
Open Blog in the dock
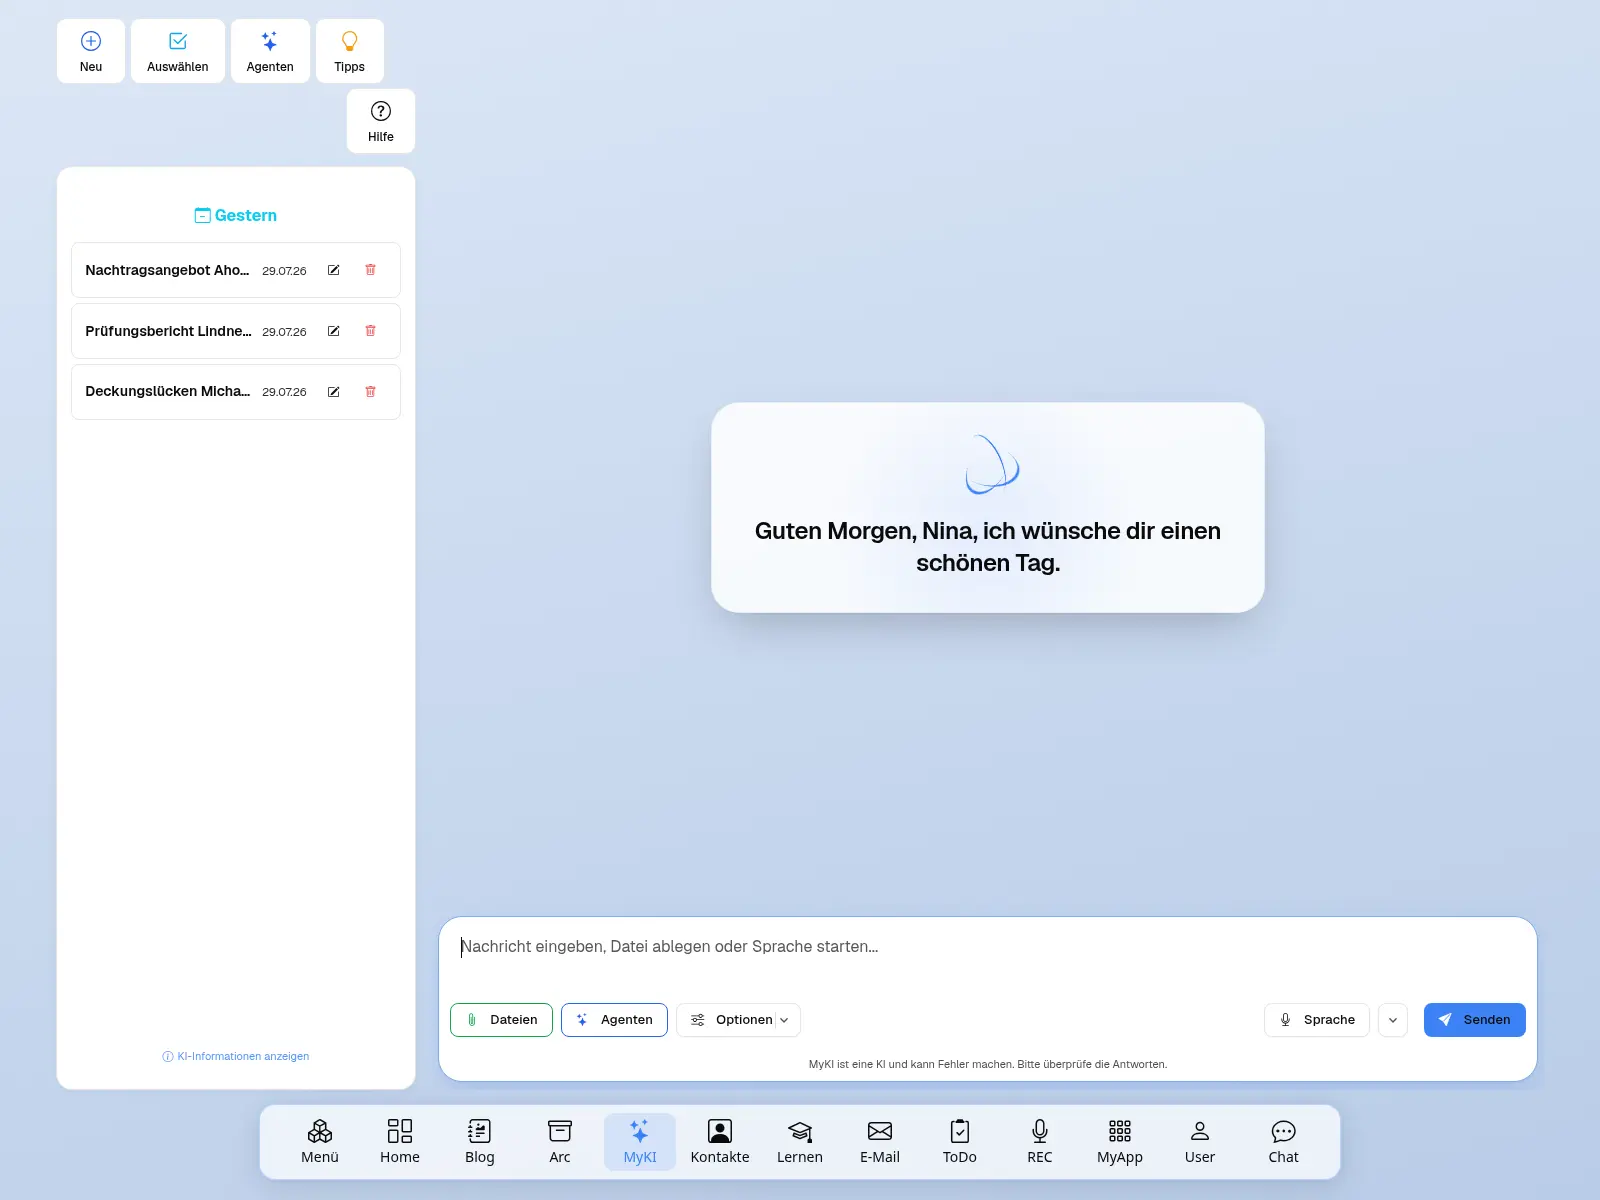pyautogui.click(x=480, y=1142)
